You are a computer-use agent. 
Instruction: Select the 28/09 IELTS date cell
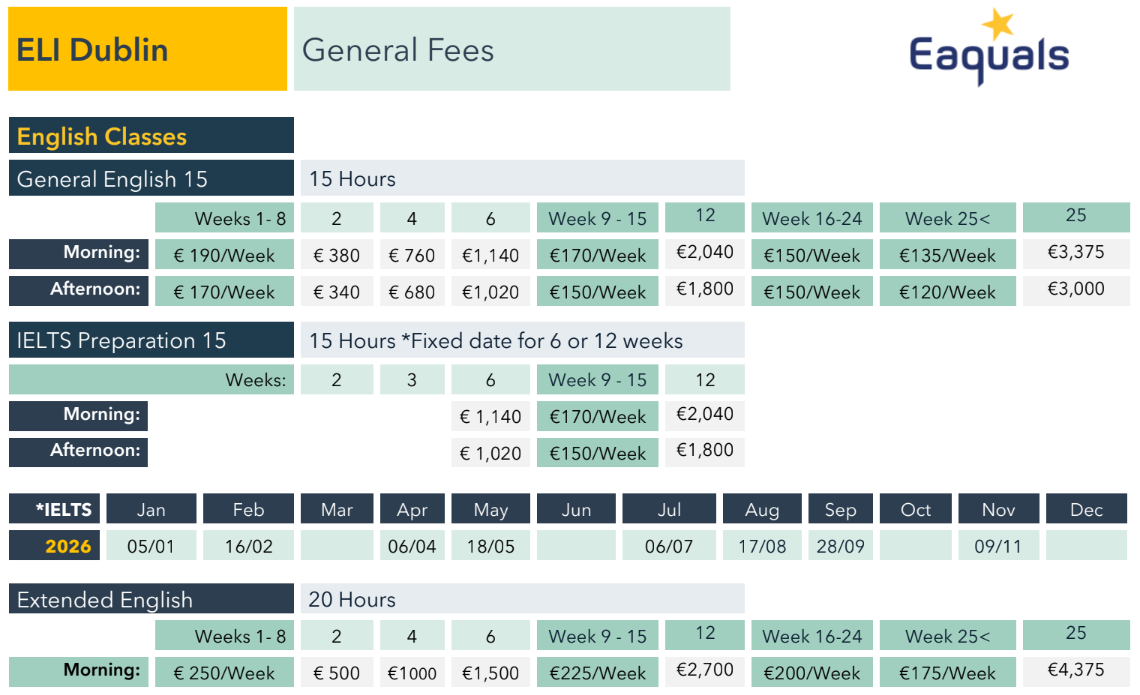(x=840, y=546)
